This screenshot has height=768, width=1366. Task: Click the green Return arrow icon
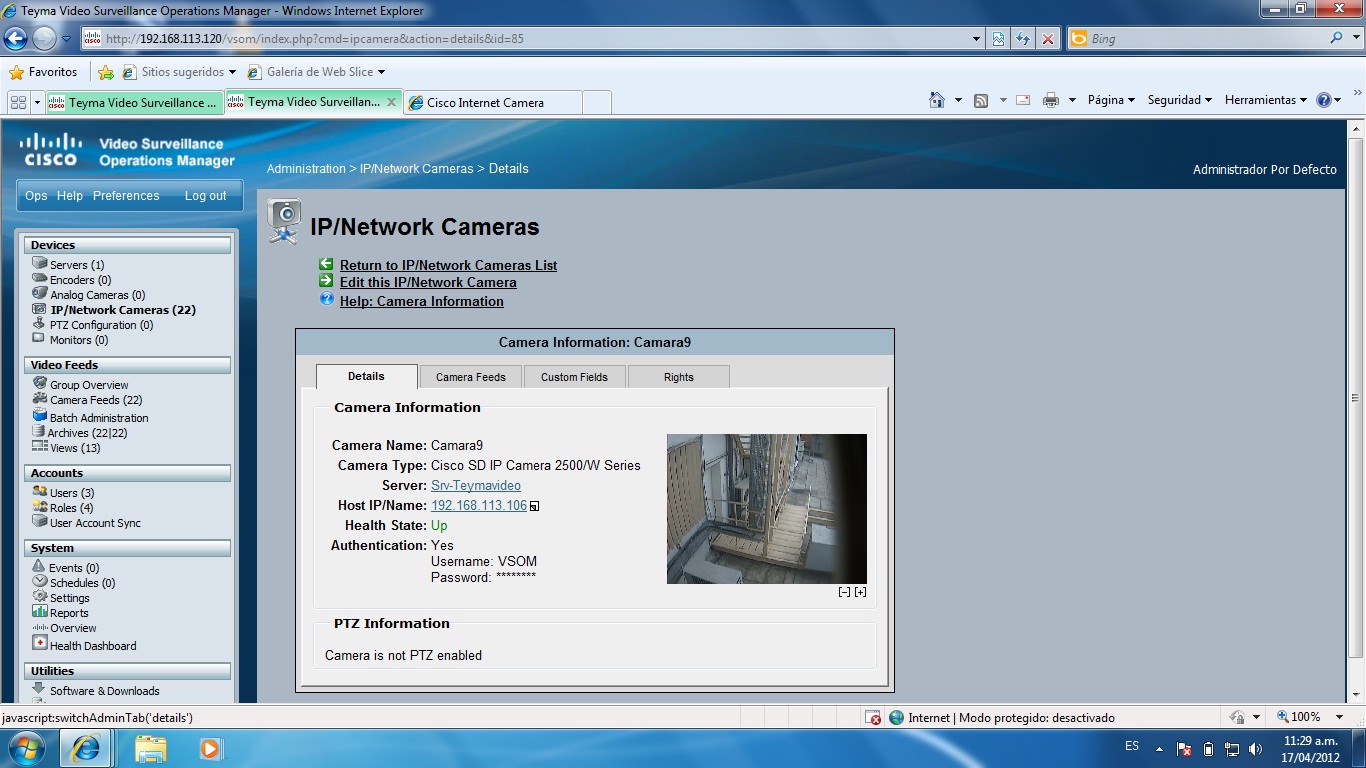pos(326,264)
